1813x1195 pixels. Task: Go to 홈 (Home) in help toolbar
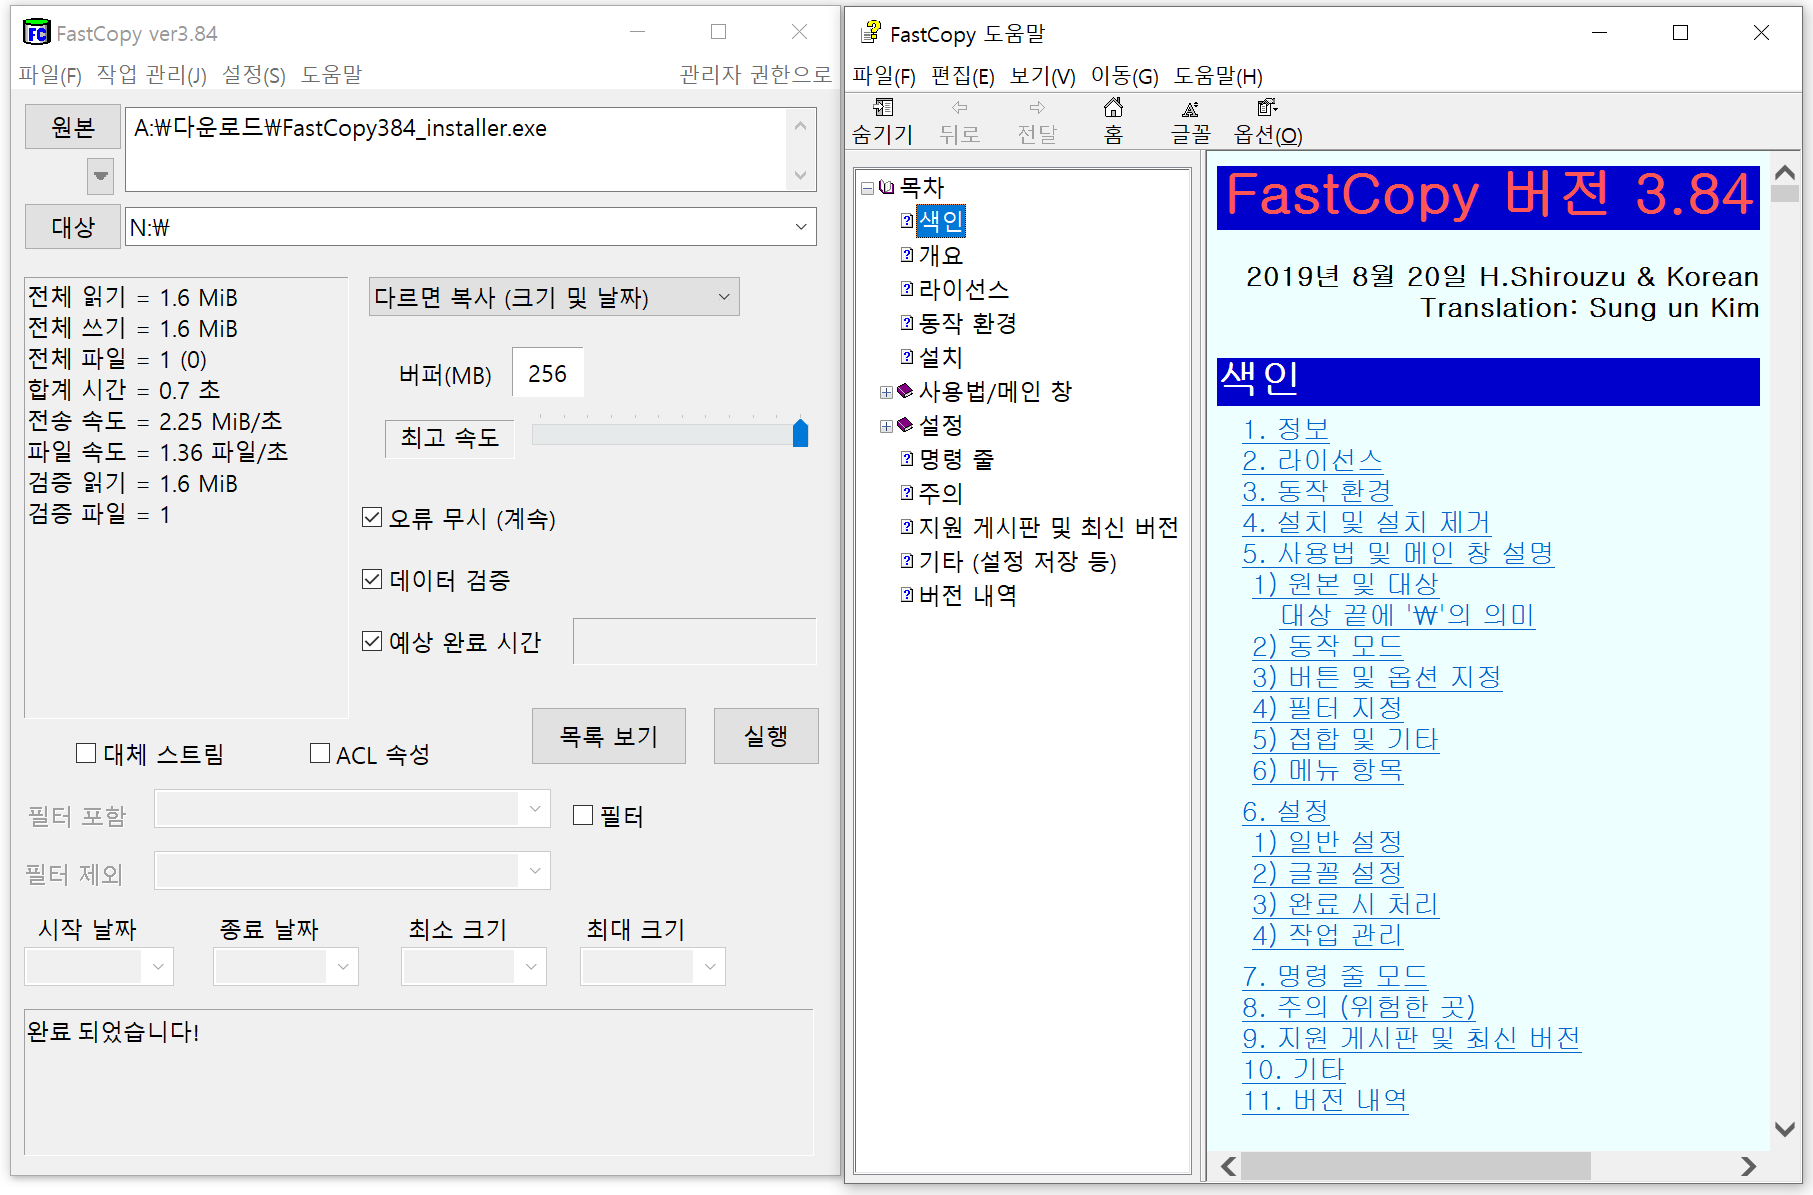[1113, 108]
